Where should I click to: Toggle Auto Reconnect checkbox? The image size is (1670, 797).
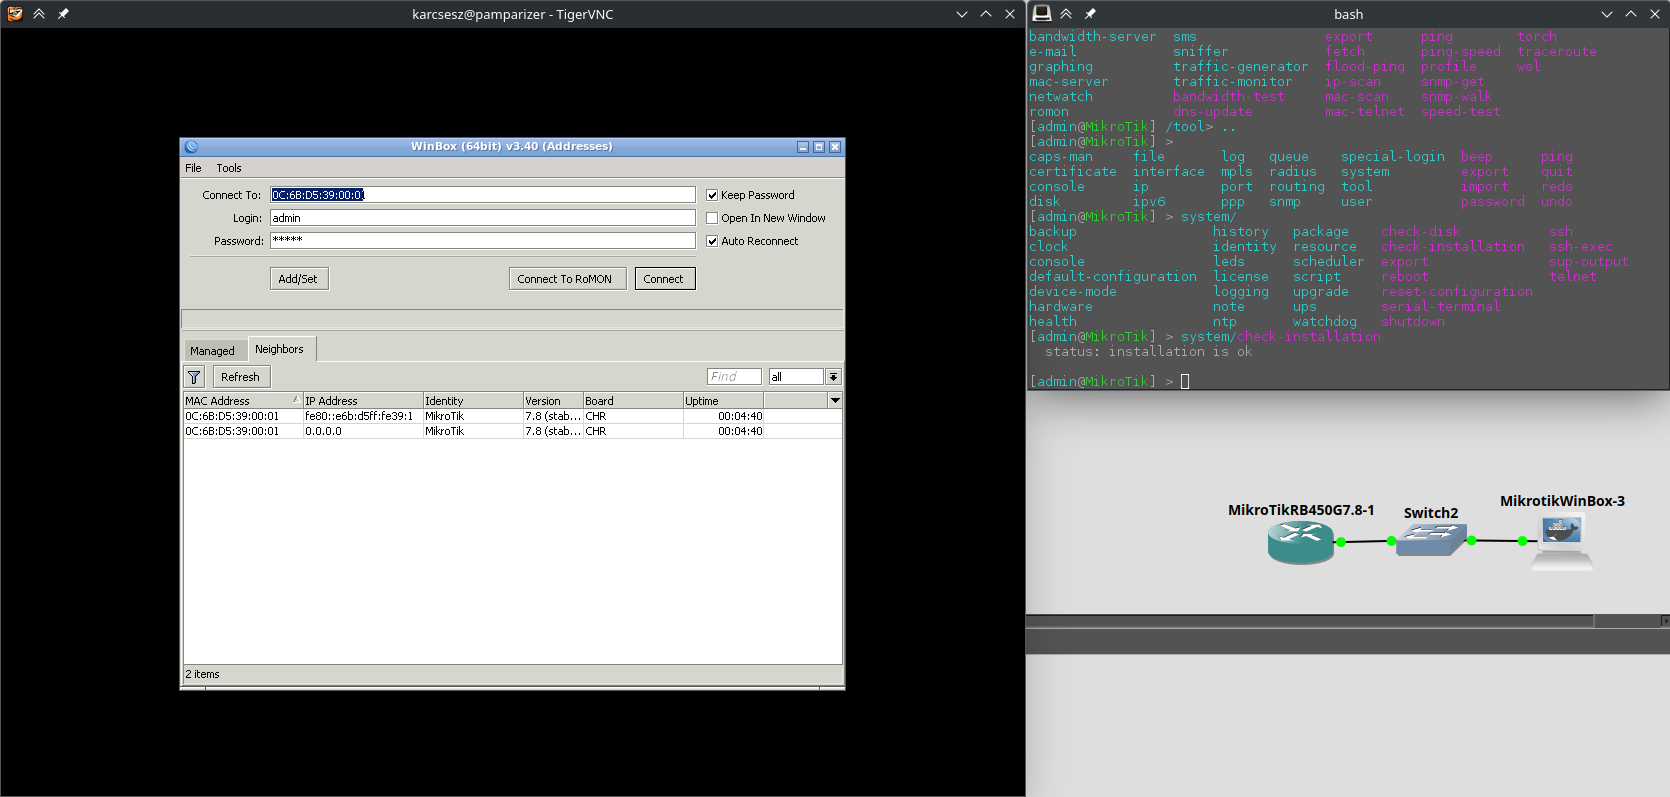click(712, 241)
